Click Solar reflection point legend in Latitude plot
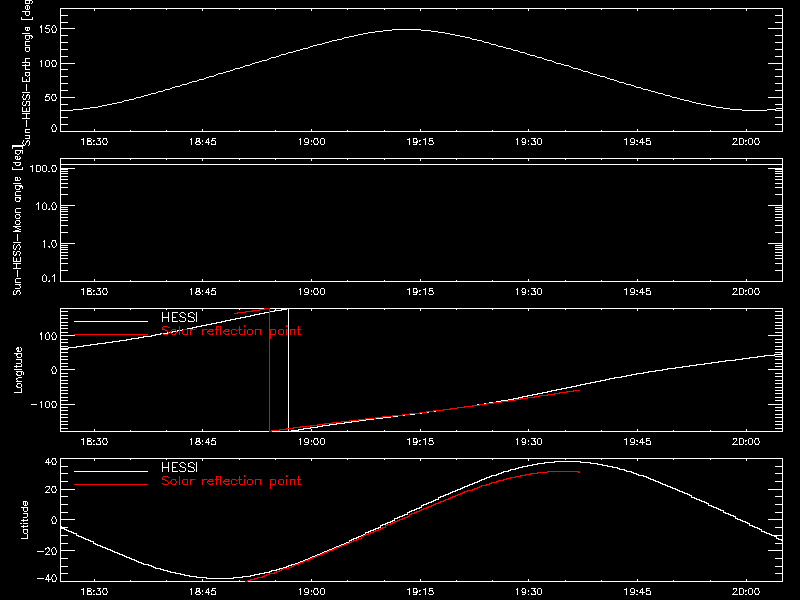The height and width of the screenshot is (600, 800). [231, 481]
